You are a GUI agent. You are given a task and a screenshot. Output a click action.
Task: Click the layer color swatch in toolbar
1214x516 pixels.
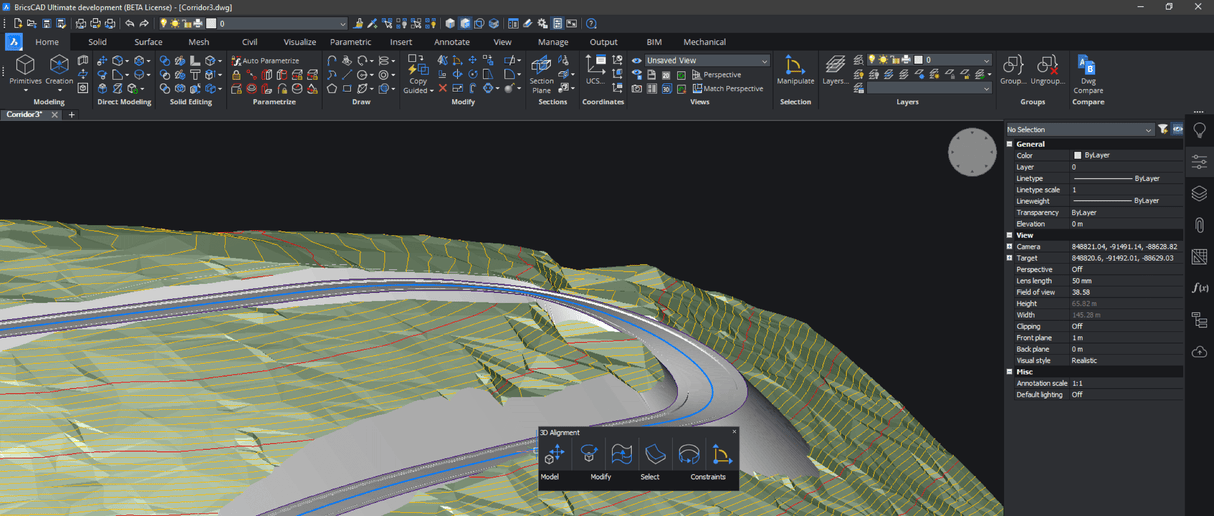[211, 23]
